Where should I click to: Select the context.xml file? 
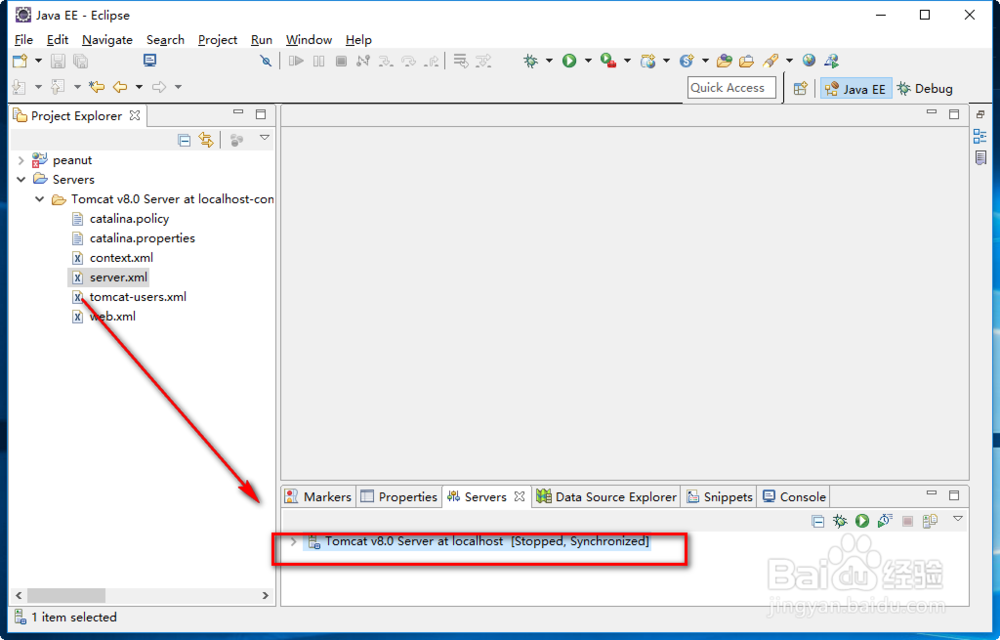[x=121, y=258]
